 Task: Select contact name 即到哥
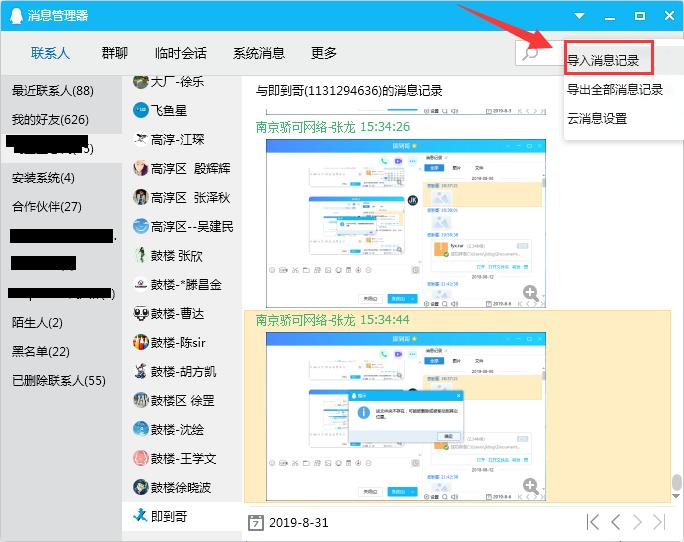click(169, 516)
